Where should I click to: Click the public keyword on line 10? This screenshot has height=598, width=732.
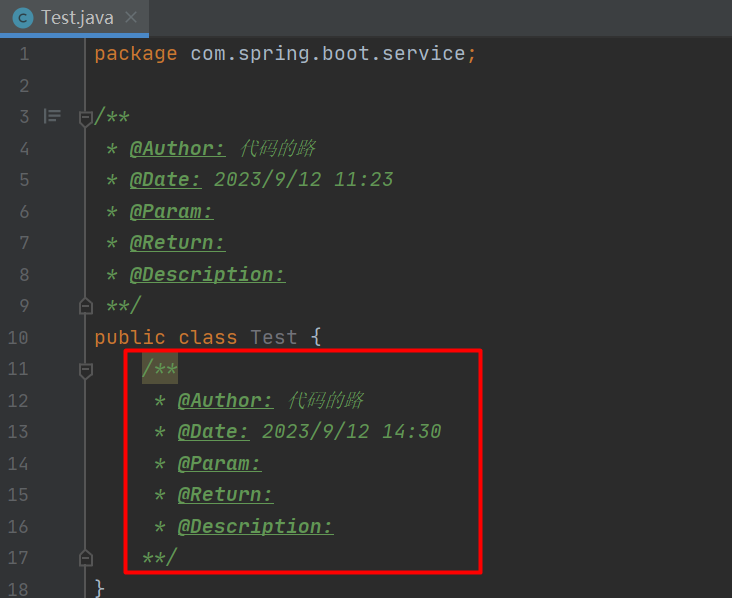pos(130,337)
